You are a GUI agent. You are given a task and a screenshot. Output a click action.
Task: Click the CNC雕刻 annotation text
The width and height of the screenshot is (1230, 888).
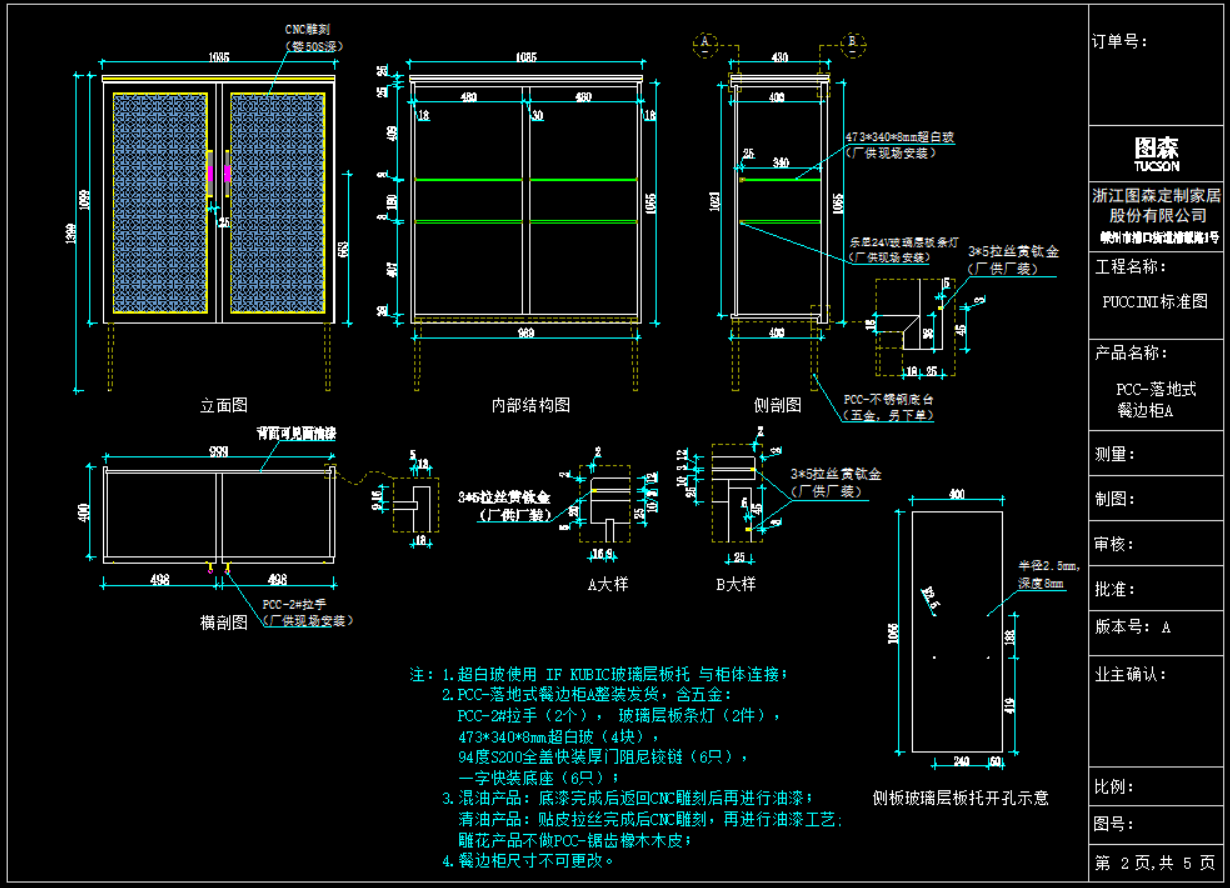tap(307, 30)
